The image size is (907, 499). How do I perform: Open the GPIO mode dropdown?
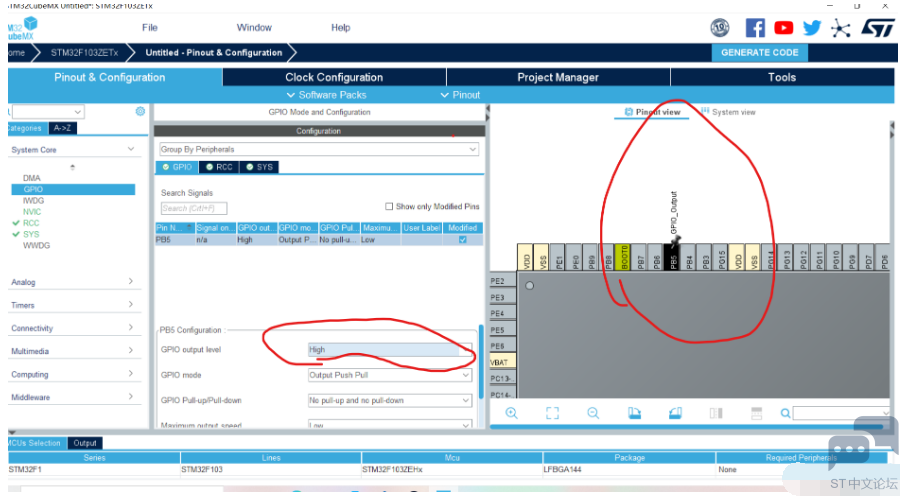coord(390,375)
